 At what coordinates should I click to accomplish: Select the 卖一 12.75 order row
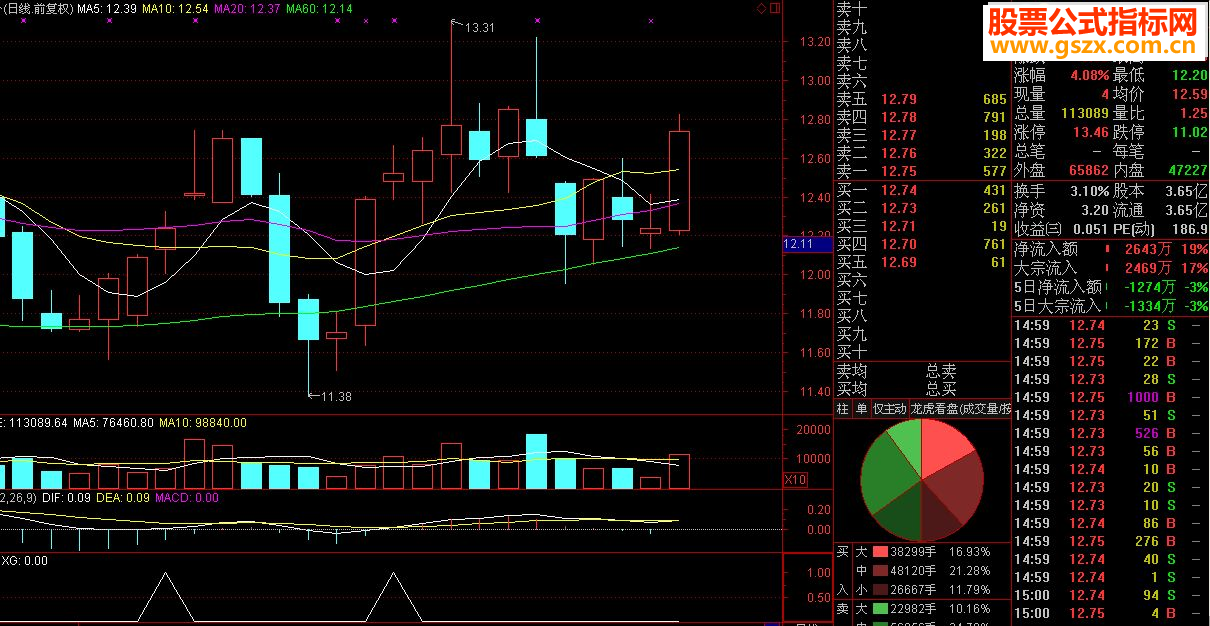pos(922,171)
